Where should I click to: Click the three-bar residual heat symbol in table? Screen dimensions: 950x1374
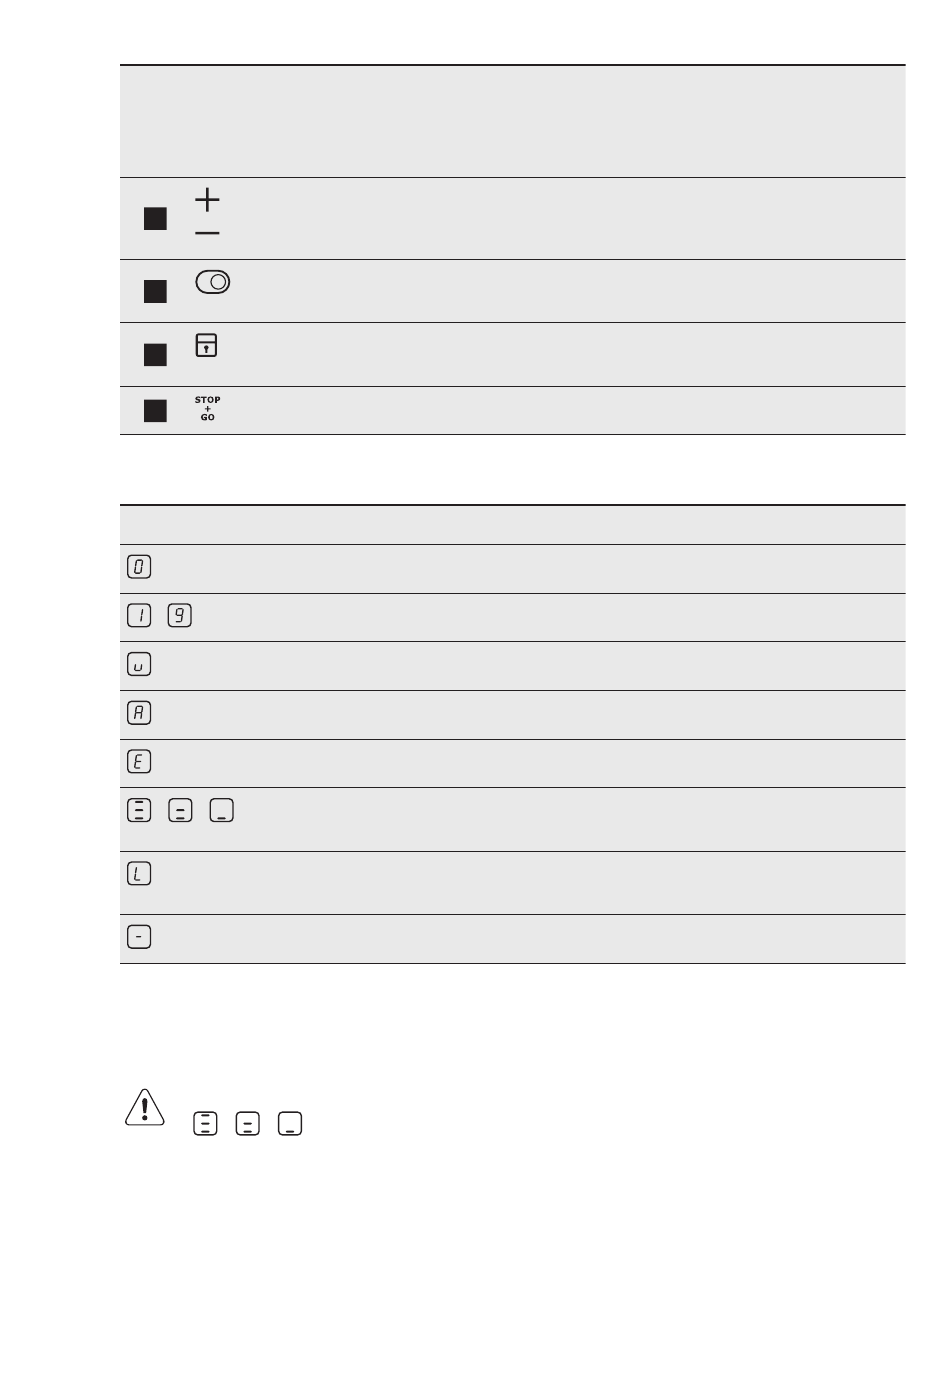coord(140,810)
